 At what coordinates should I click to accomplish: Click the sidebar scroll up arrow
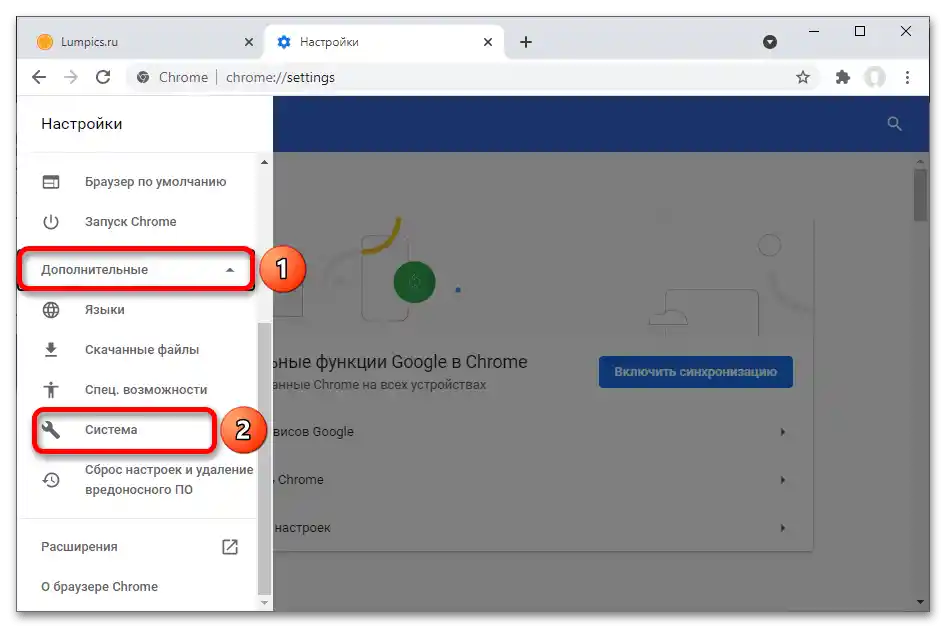tap(264, 162)
